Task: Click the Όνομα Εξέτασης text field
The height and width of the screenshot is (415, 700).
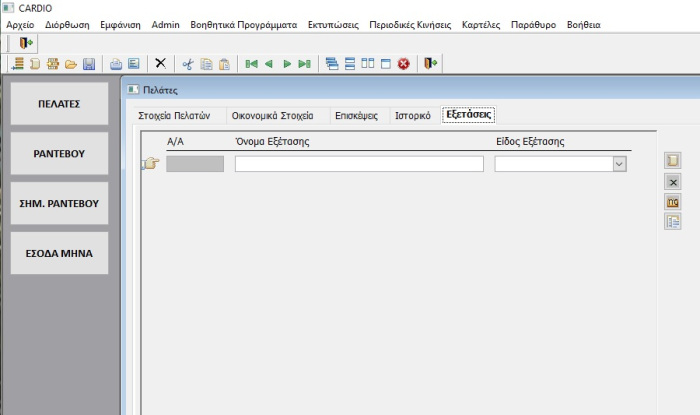Action: (359, 164)
